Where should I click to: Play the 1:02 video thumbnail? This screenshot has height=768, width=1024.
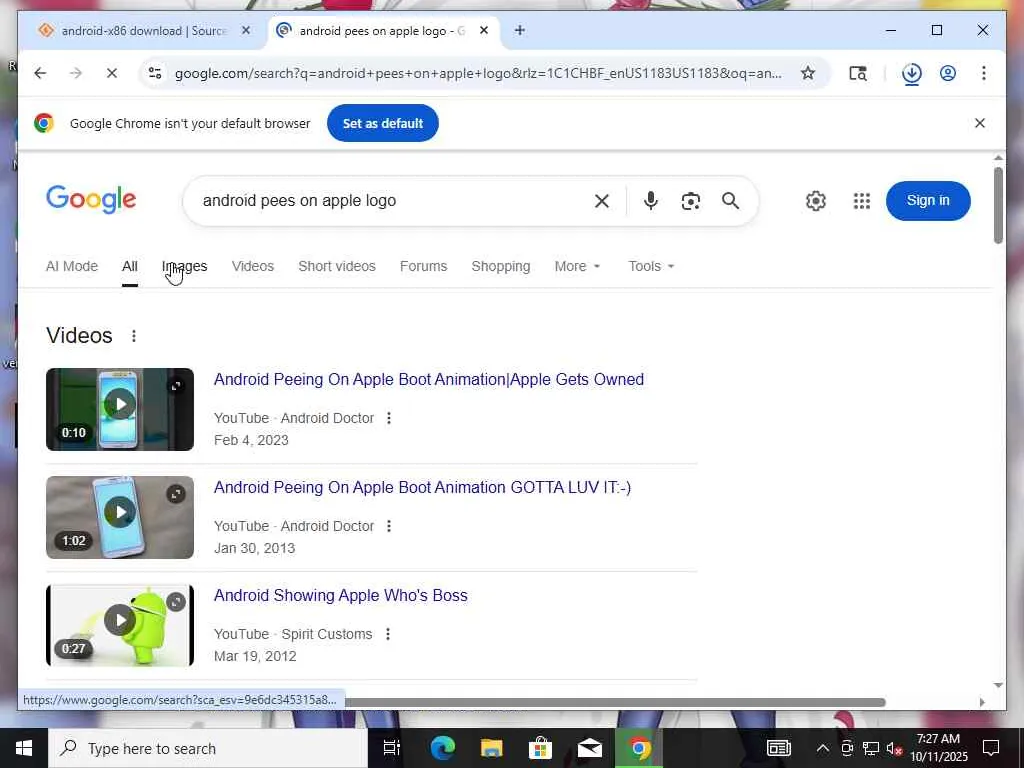click(x=120, y=517)
